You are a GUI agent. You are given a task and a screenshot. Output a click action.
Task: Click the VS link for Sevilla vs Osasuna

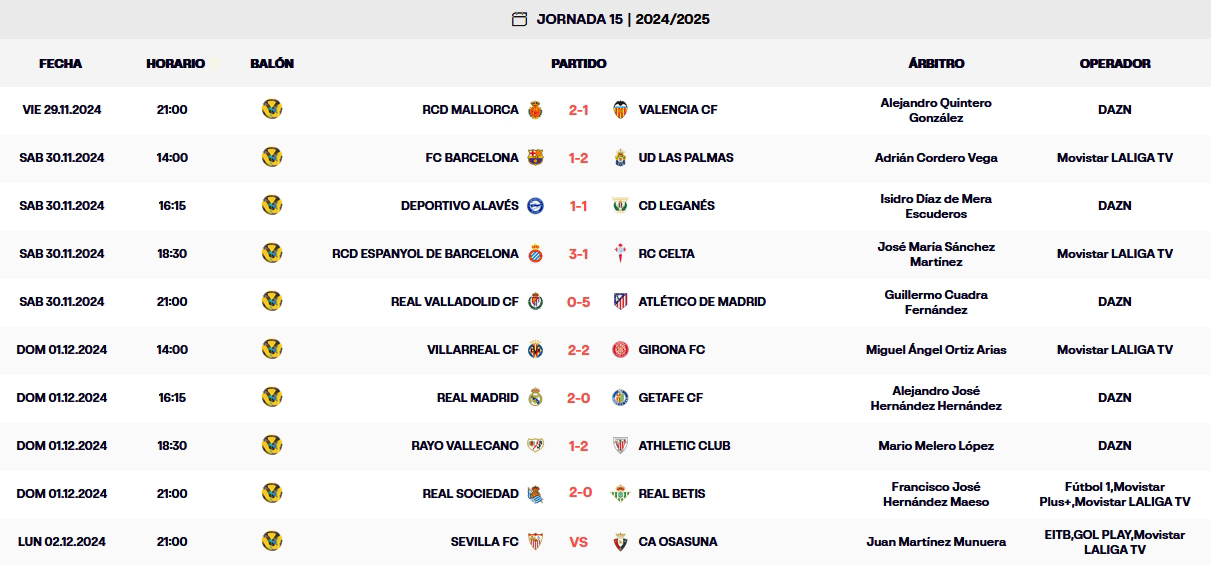(578, 542)
